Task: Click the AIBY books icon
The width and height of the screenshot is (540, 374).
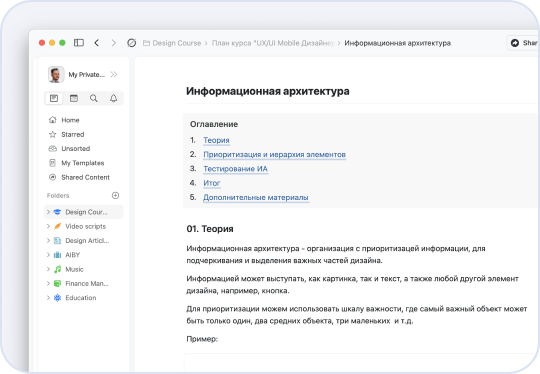Action: point(58,255)
